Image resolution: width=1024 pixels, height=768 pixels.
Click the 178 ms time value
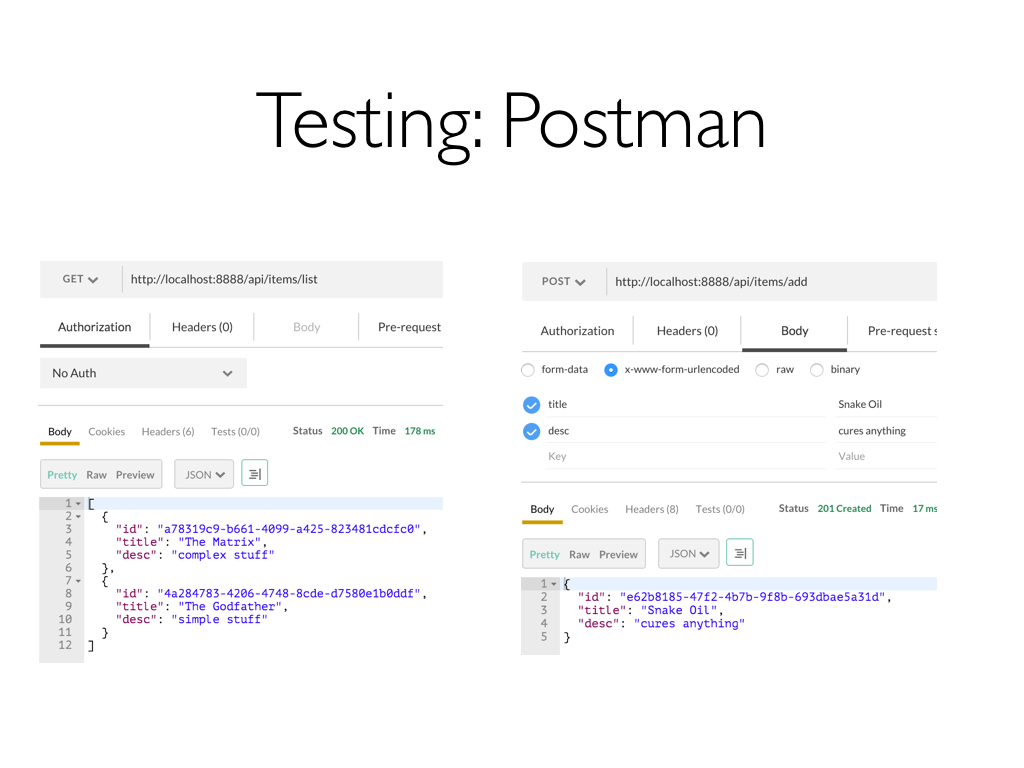click(x=419, y=431)
